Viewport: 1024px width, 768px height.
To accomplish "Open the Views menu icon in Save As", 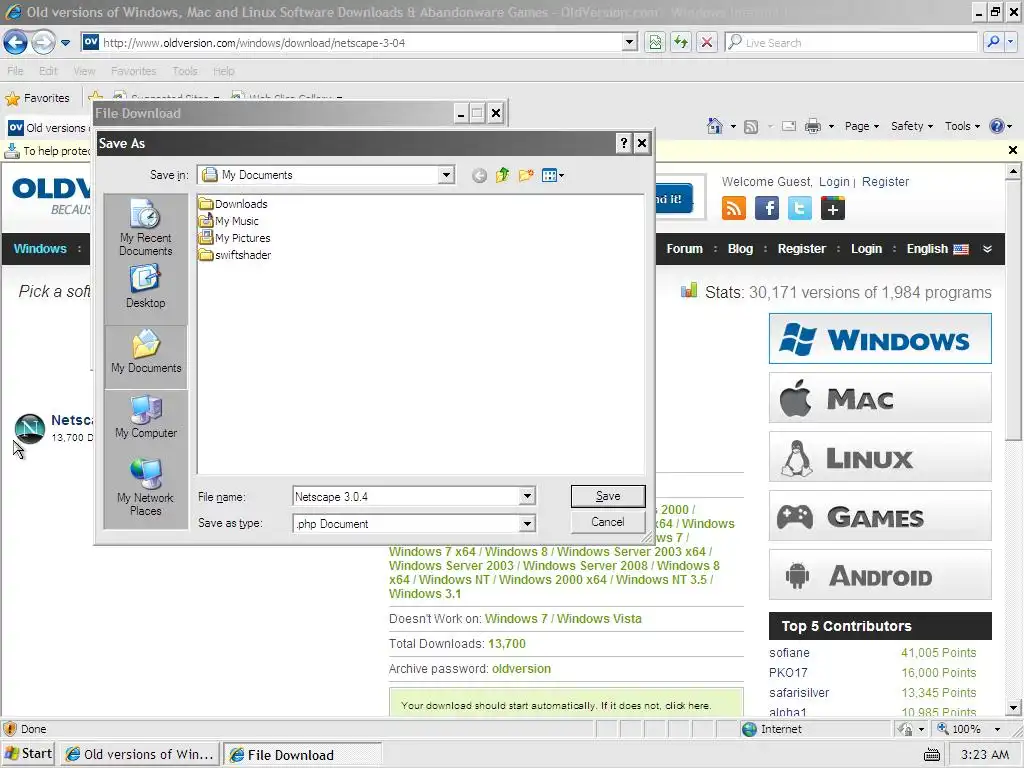I will click(x=552, y=175).
